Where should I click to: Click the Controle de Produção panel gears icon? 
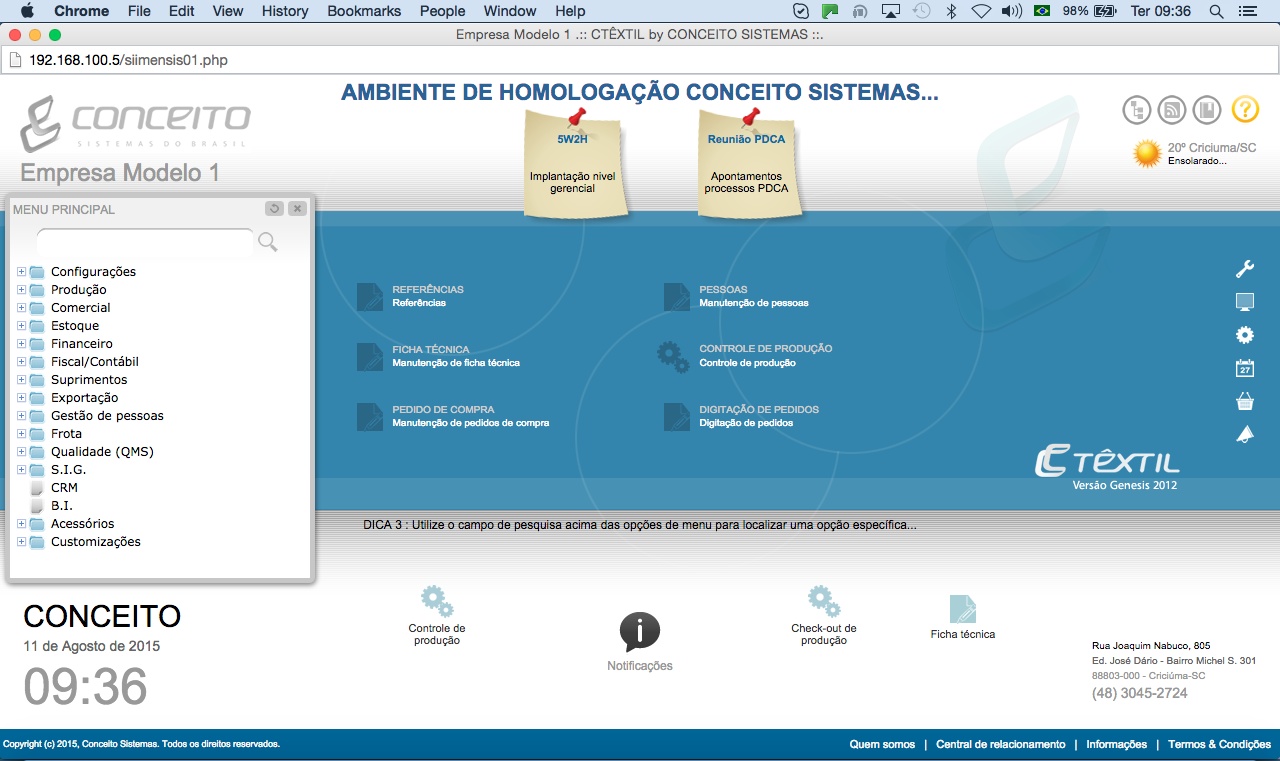point(673,357)
